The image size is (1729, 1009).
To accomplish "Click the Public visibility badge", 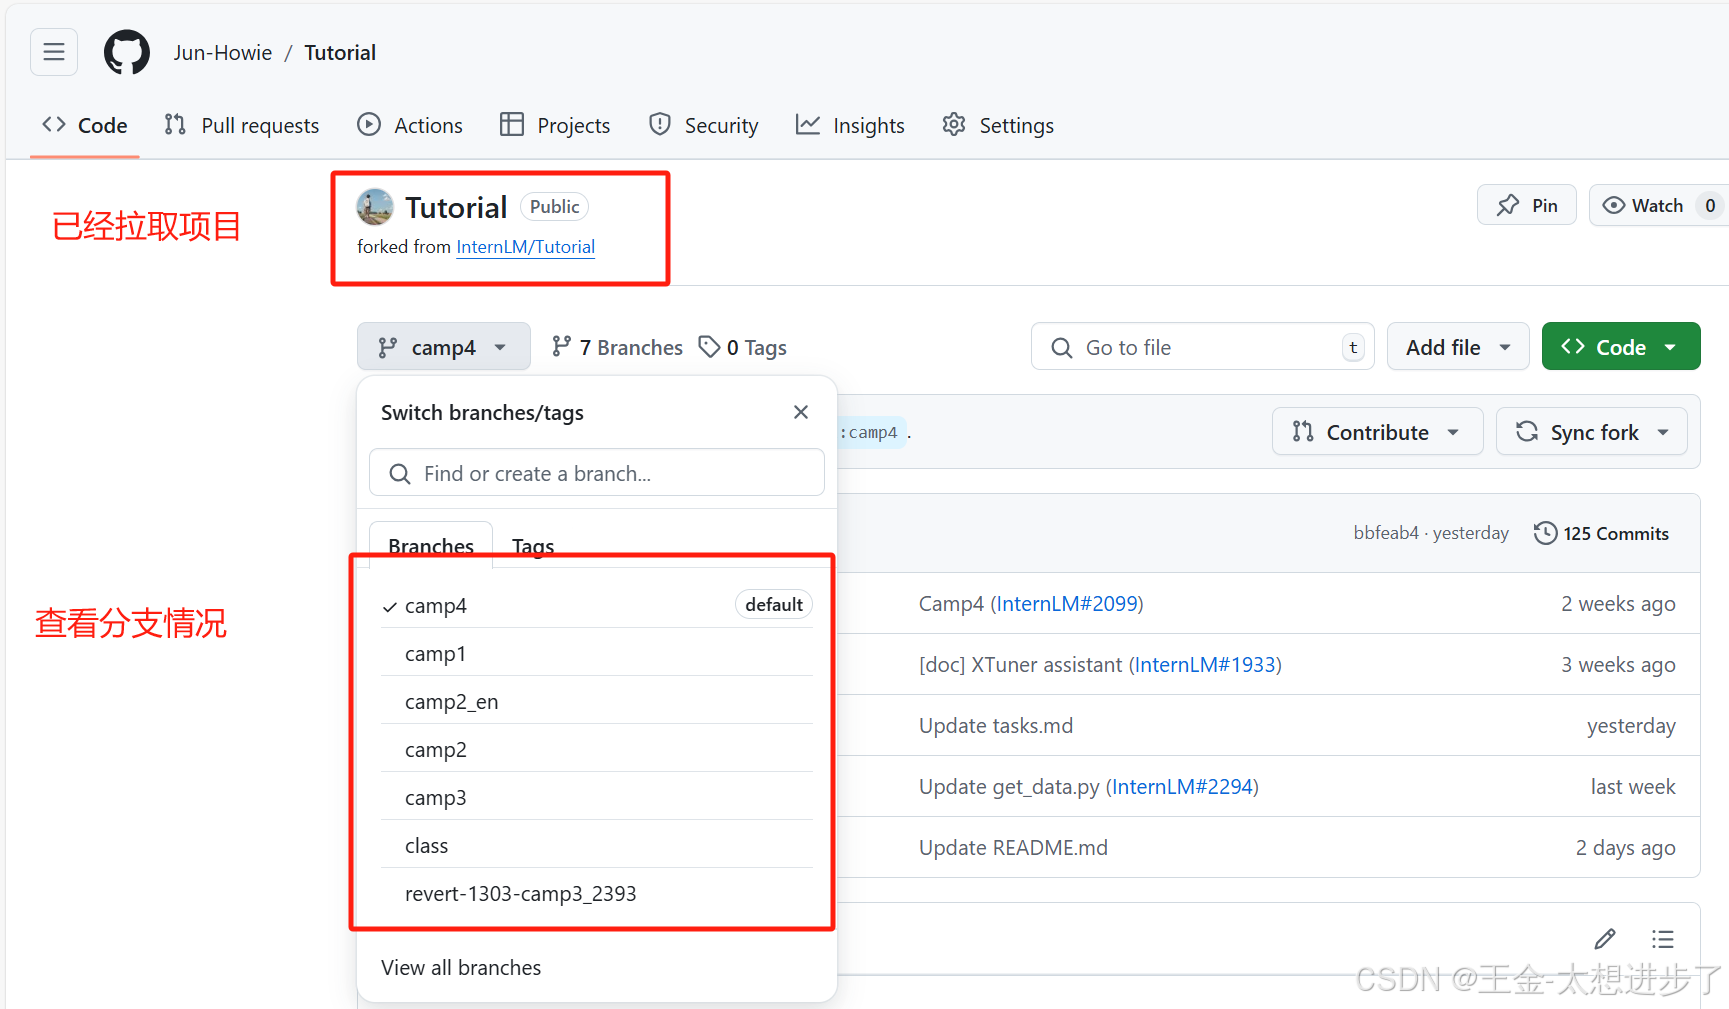I will 554,206.
